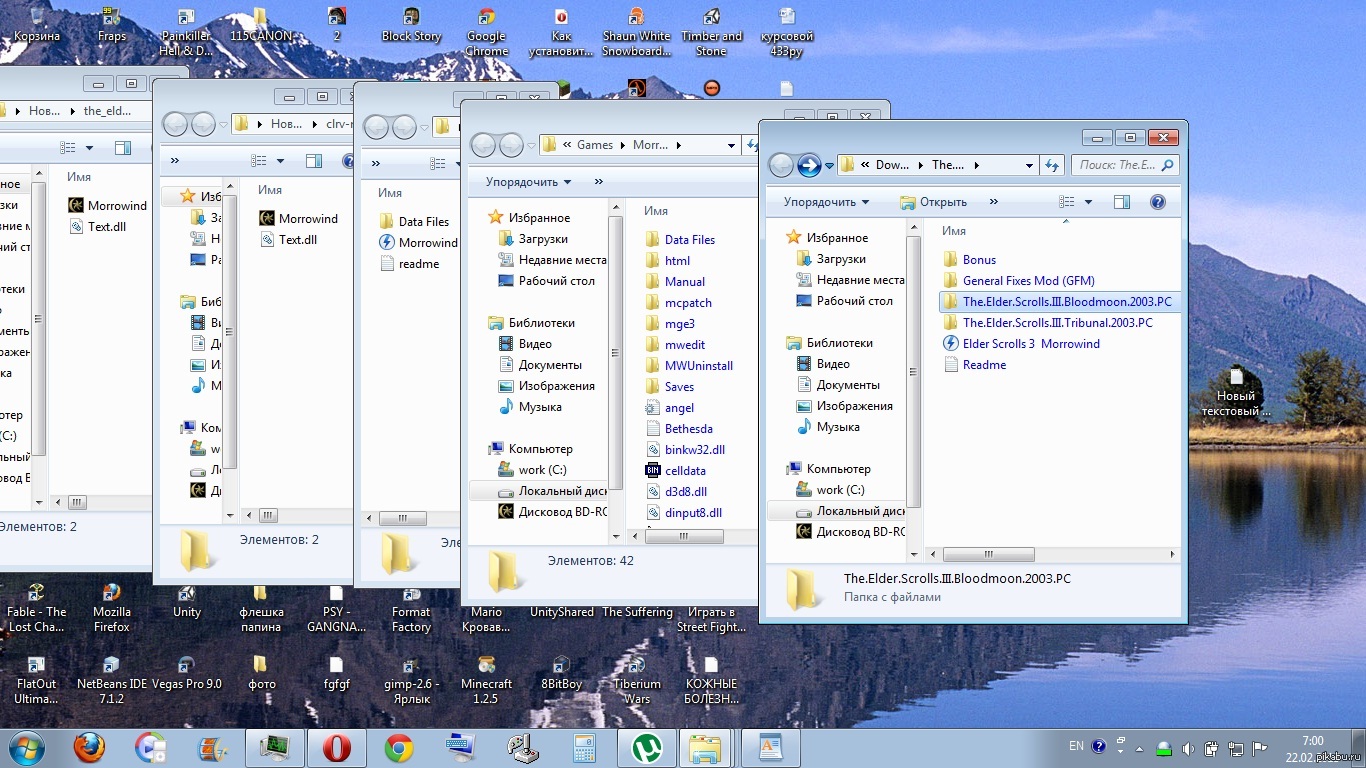Toggle the preview pane in the clrv window
This screenshot has width=1366, height=768.
click(x=314, y=161)
